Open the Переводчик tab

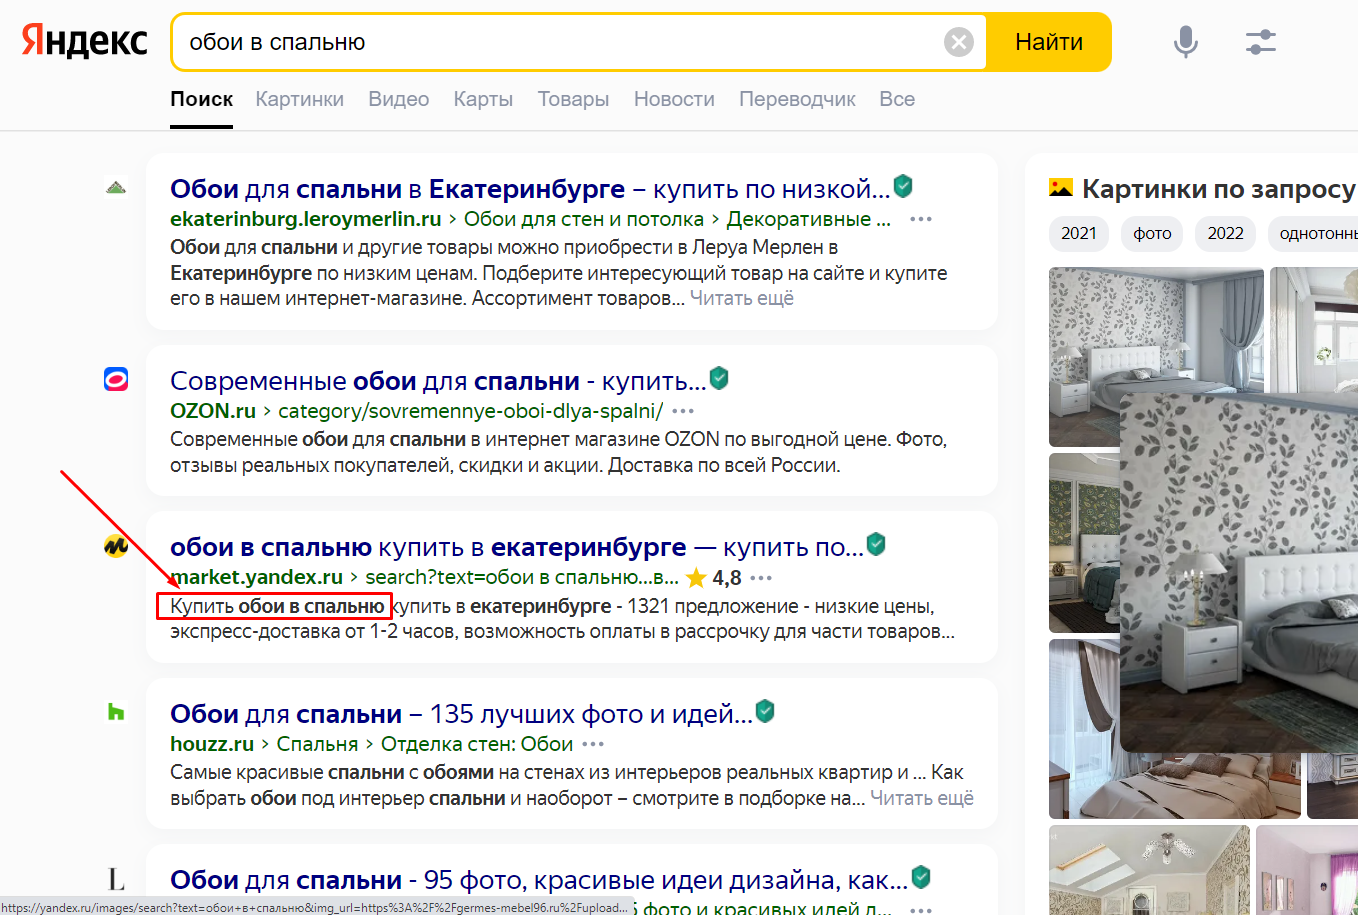(797, 99)
